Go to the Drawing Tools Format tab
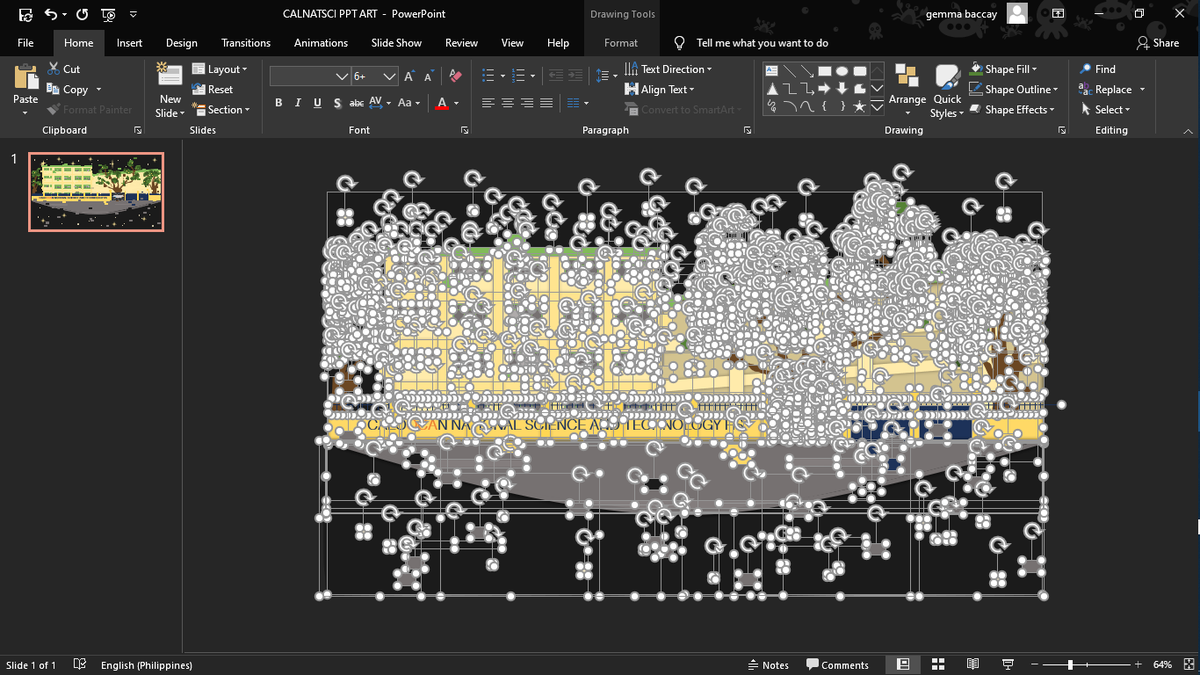1200x675 pixels. (x=621, y=43)
